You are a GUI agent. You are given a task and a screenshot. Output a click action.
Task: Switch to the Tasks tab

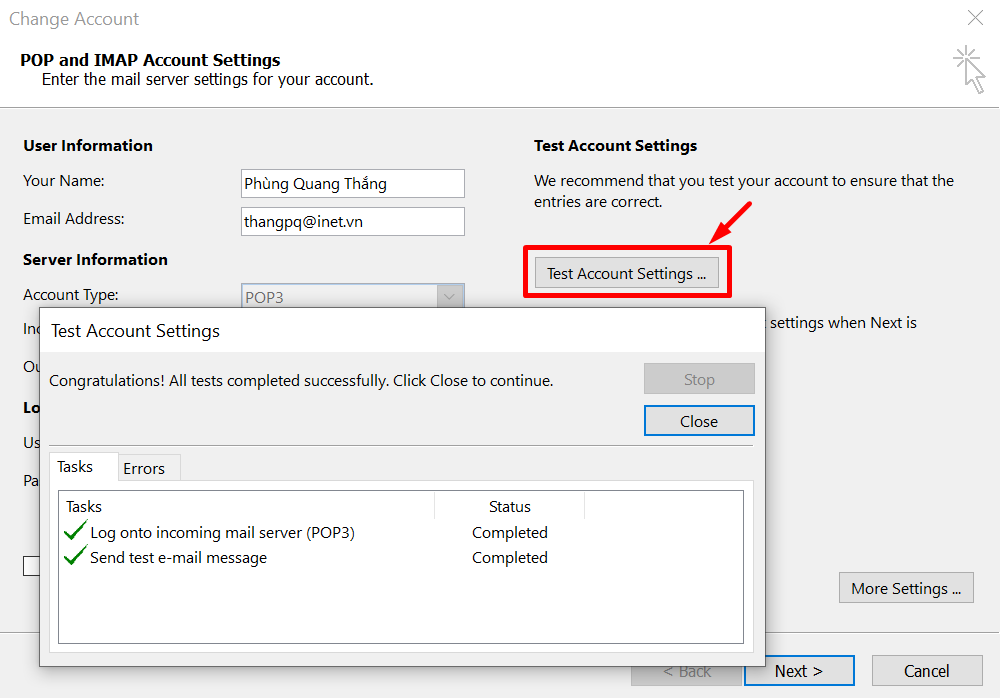tap(75, 467)
